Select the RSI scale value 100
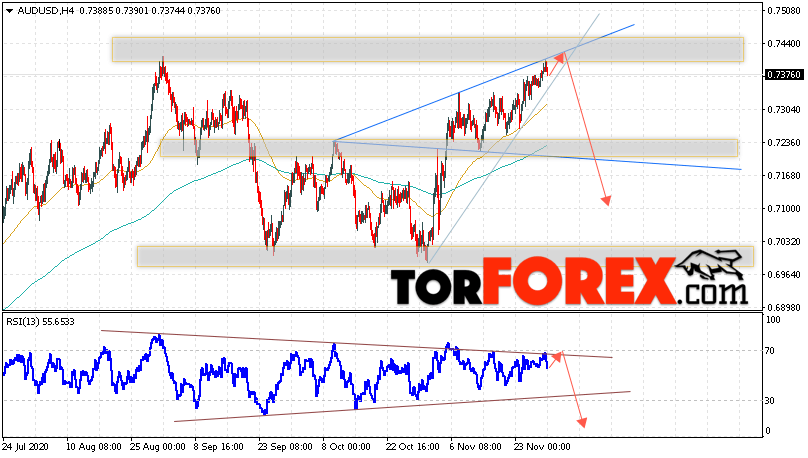 [773, 320]
